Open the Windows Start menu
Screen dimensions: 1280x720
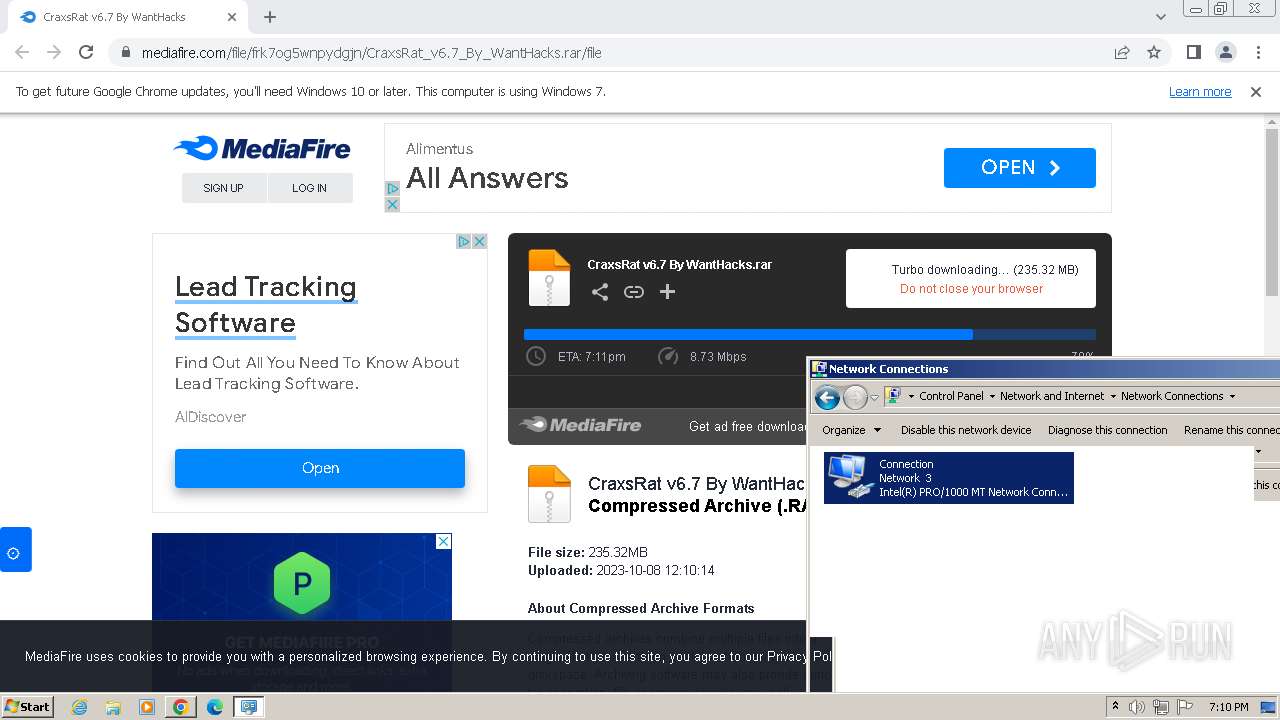(28, 706)
